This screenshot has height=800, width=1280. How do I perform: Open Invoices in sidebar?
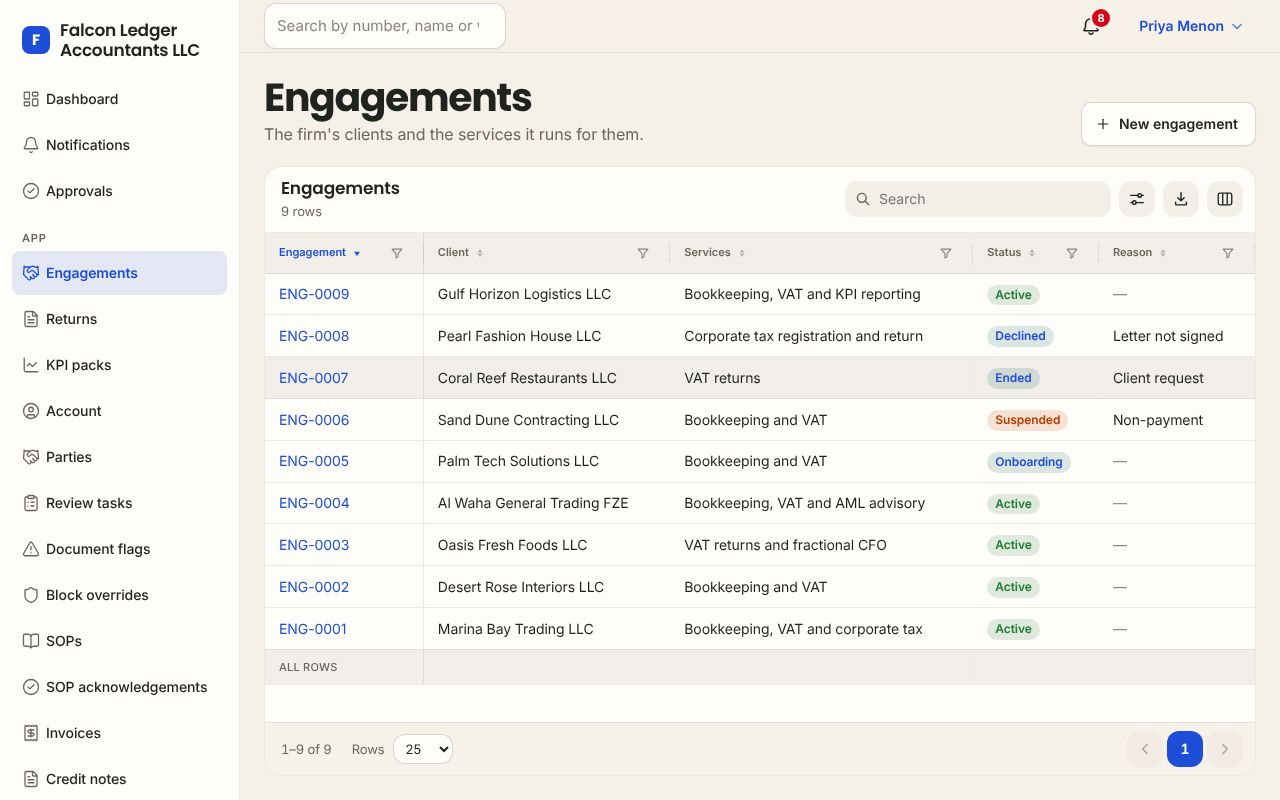pos(119,733)
